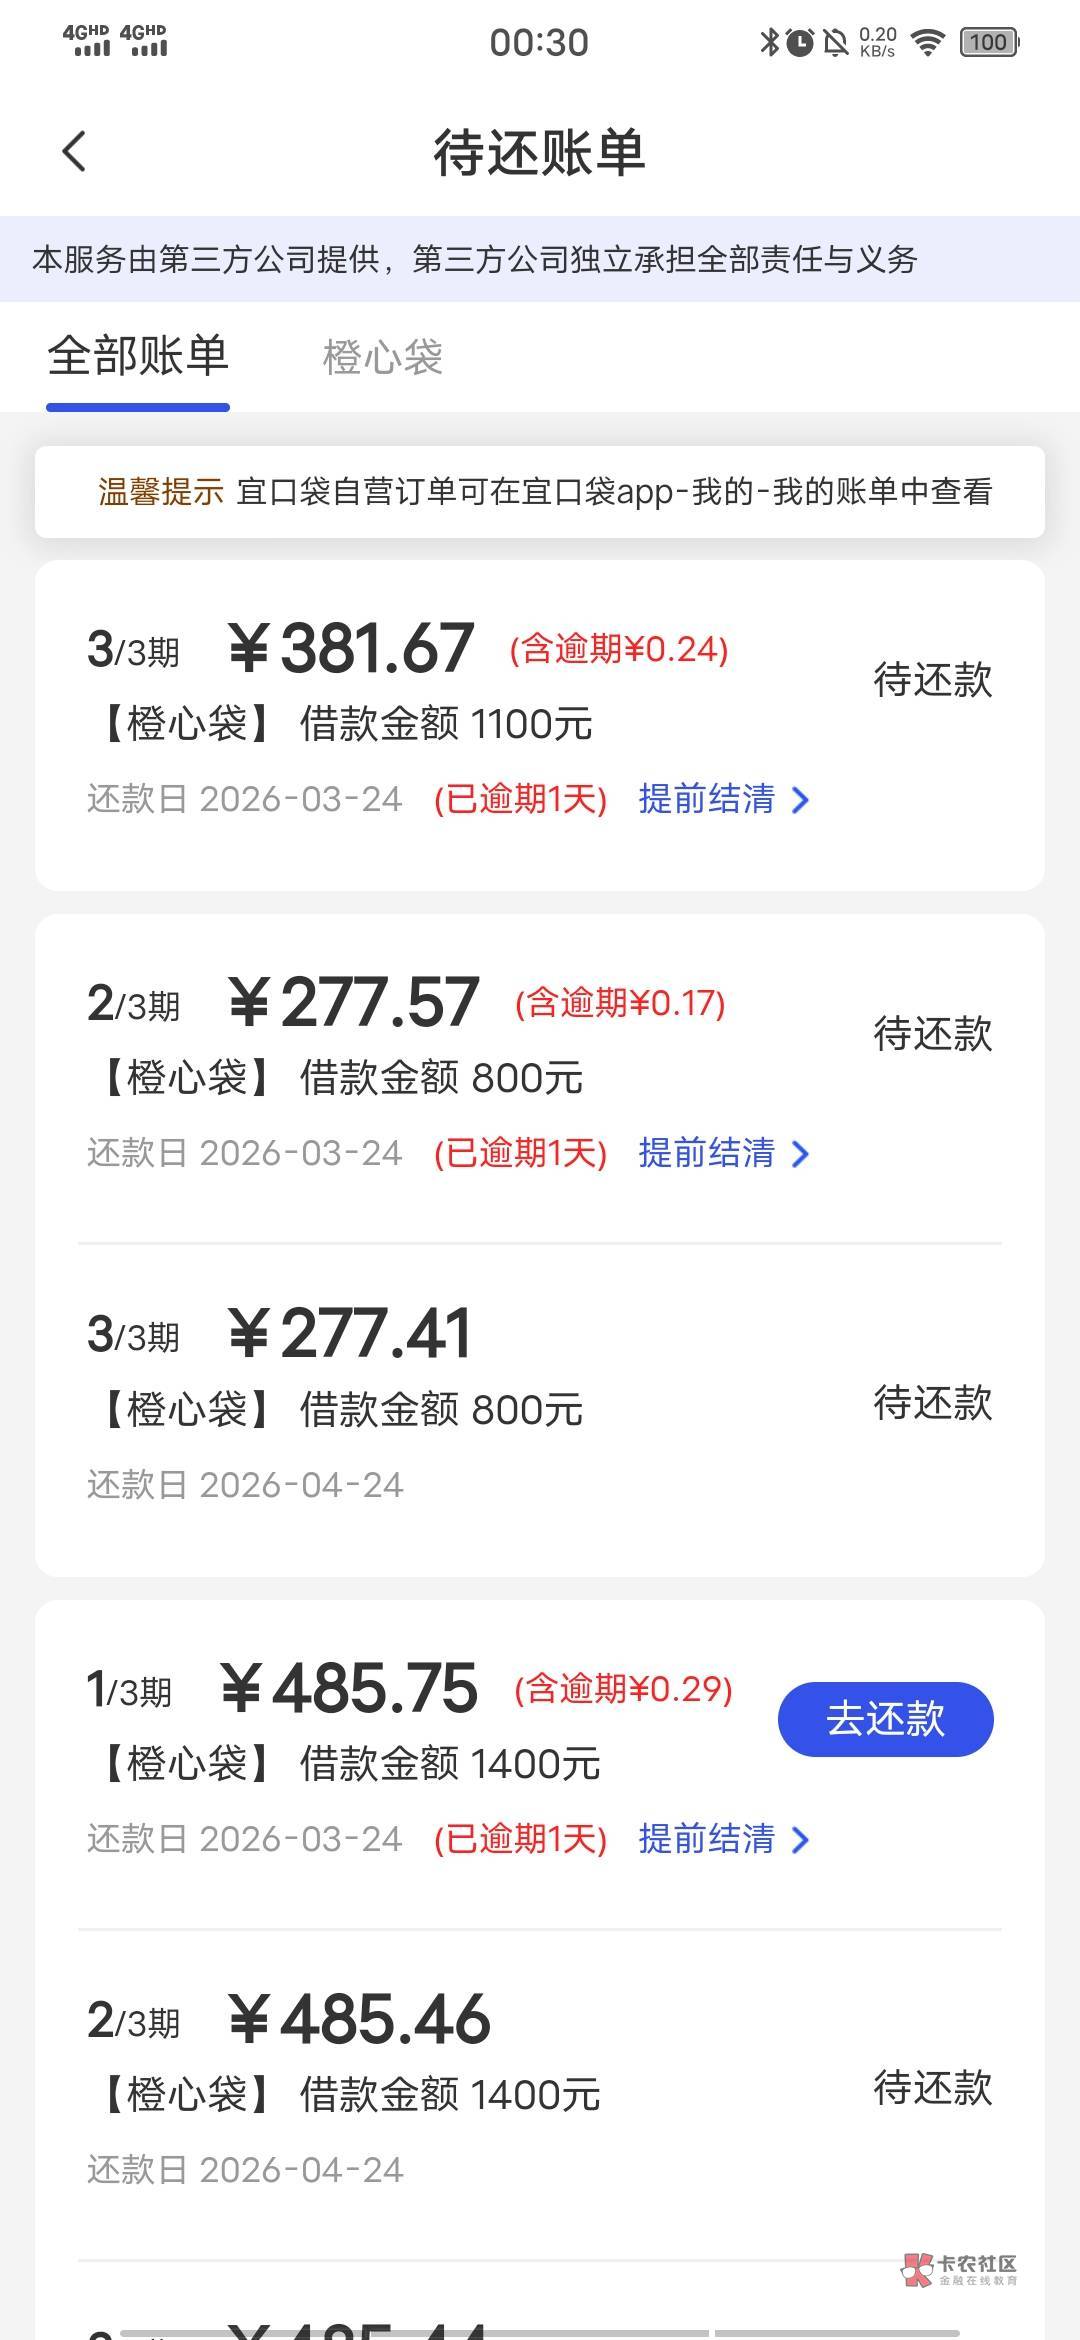Viewport: 1080px width, 2340px height.
Task: Switch to the 全部账单 tab
Action: pyautogui.click(x=138, y=357)
